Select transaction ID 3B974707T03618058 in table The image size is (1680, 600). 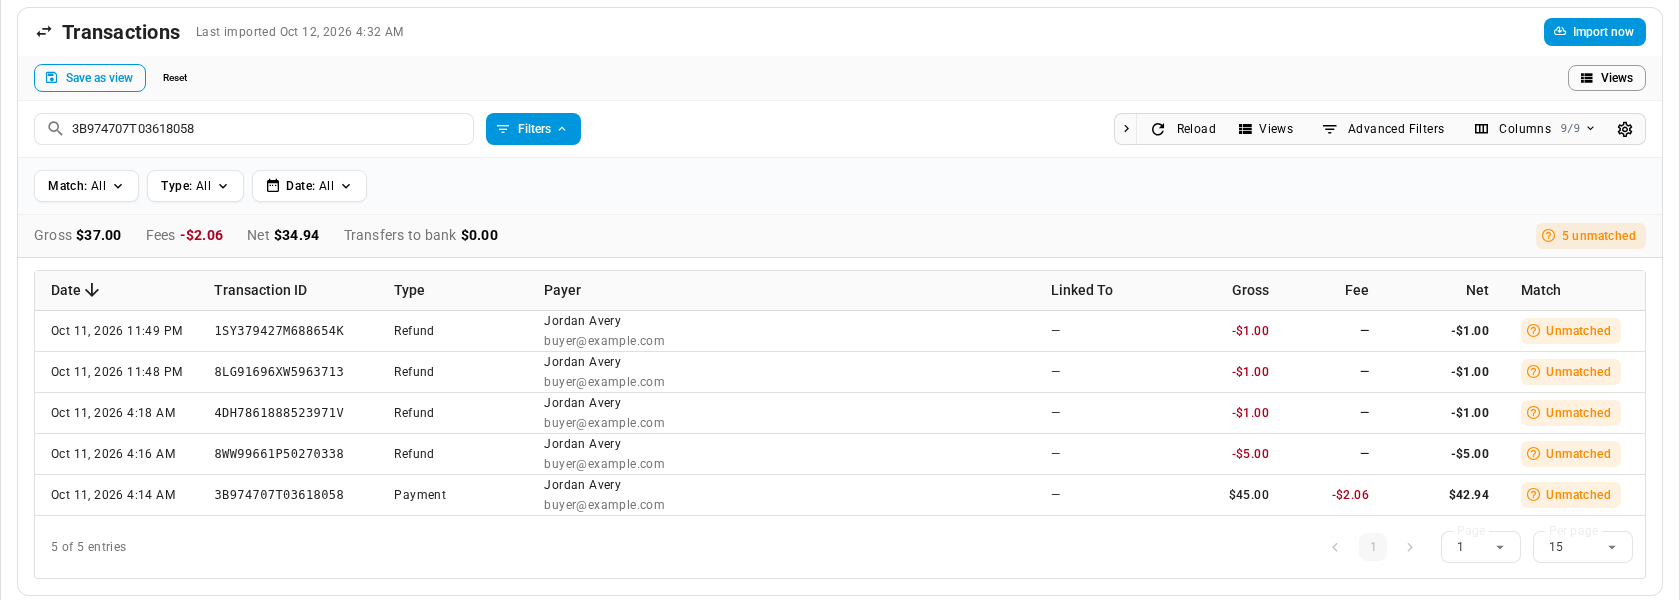279,495
